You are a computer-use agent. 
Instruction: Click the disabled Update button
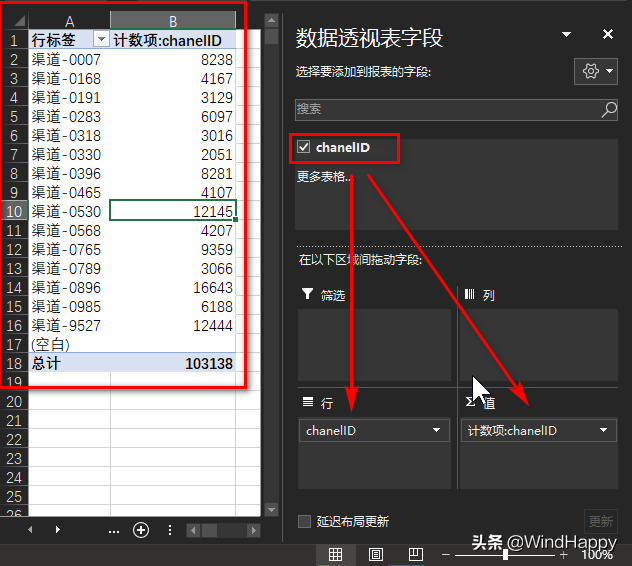click(601, 521)
